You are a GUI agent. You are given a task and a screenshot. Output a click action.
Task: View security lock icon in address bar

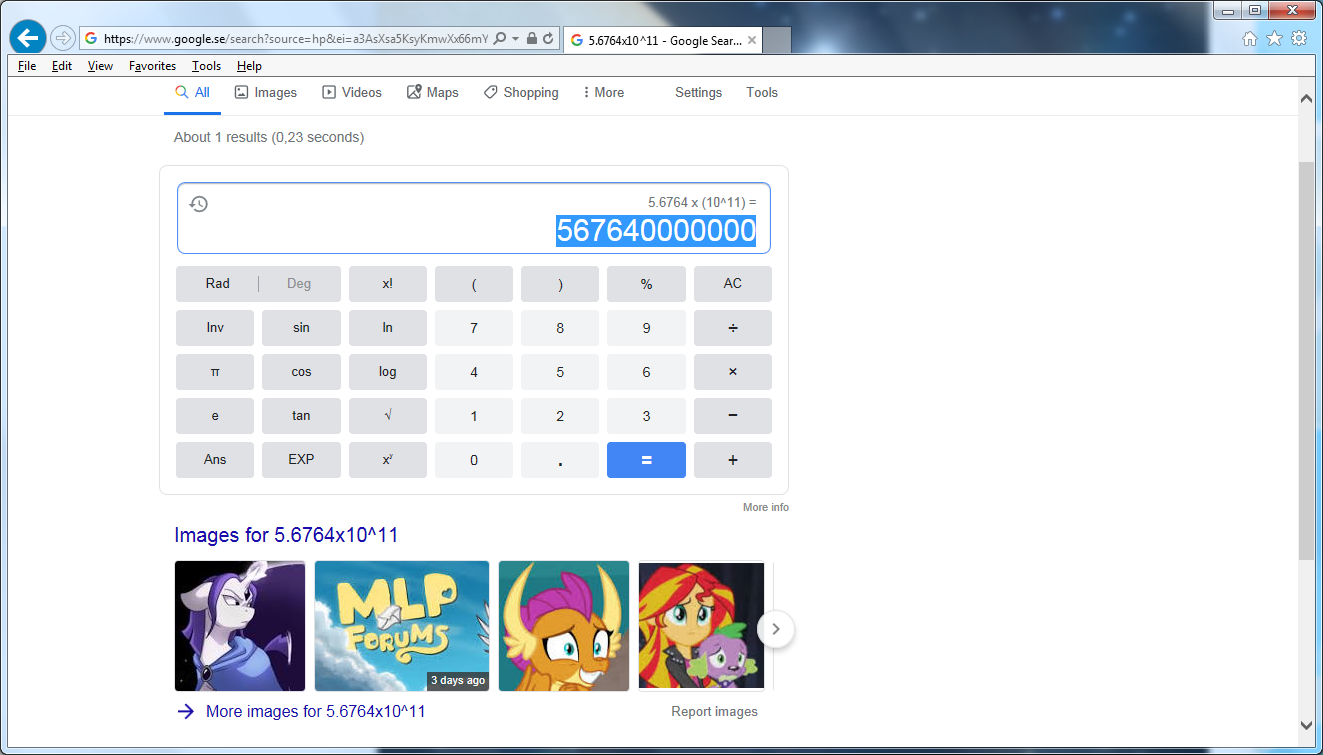pos(532,38)
